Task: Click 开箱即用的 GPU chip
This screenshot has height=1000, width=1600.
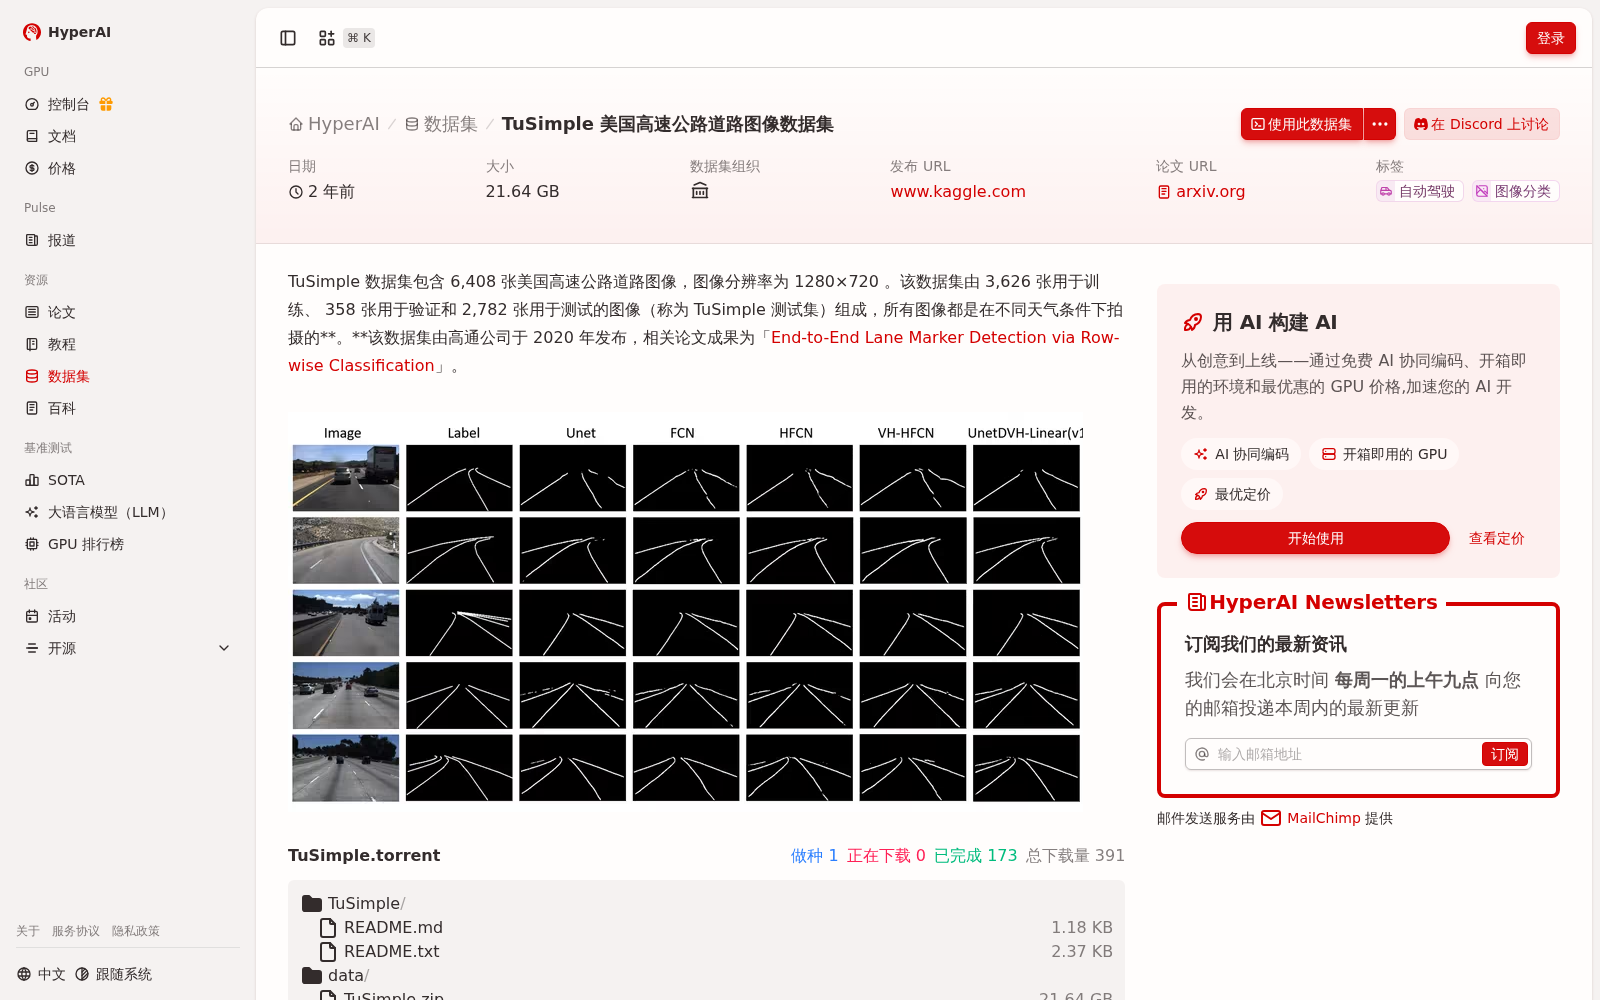Action: point(1384,454)
